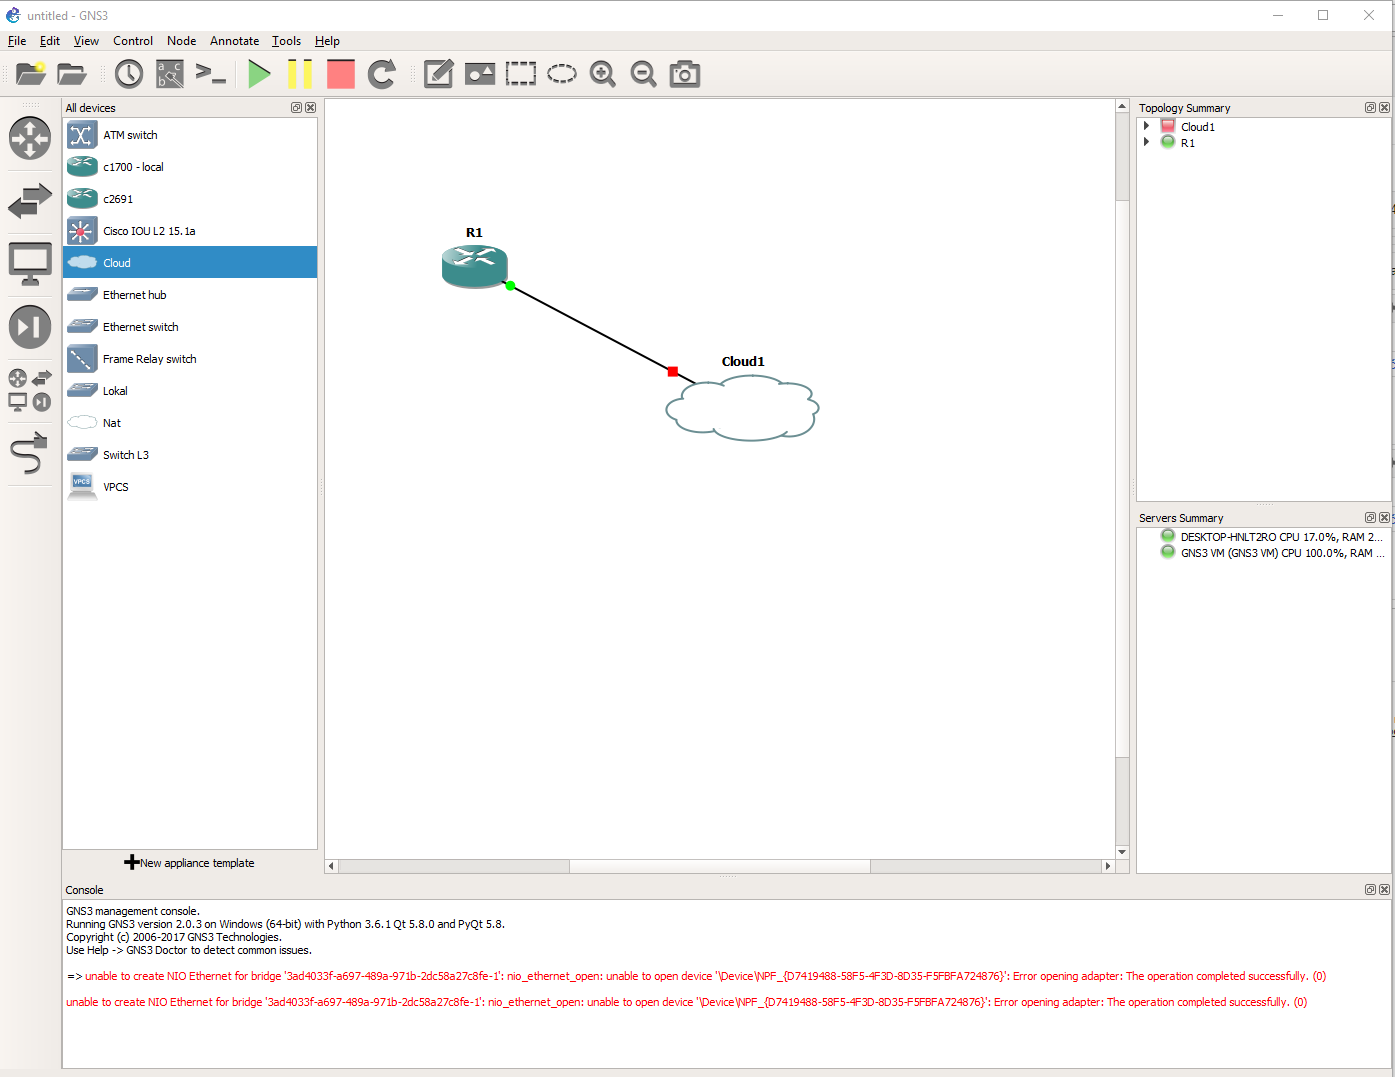Screen dimensions: 1395x1077
Task: Browse security devices sidebar icon
Action: pyautogui.click(x=30, y=327)
